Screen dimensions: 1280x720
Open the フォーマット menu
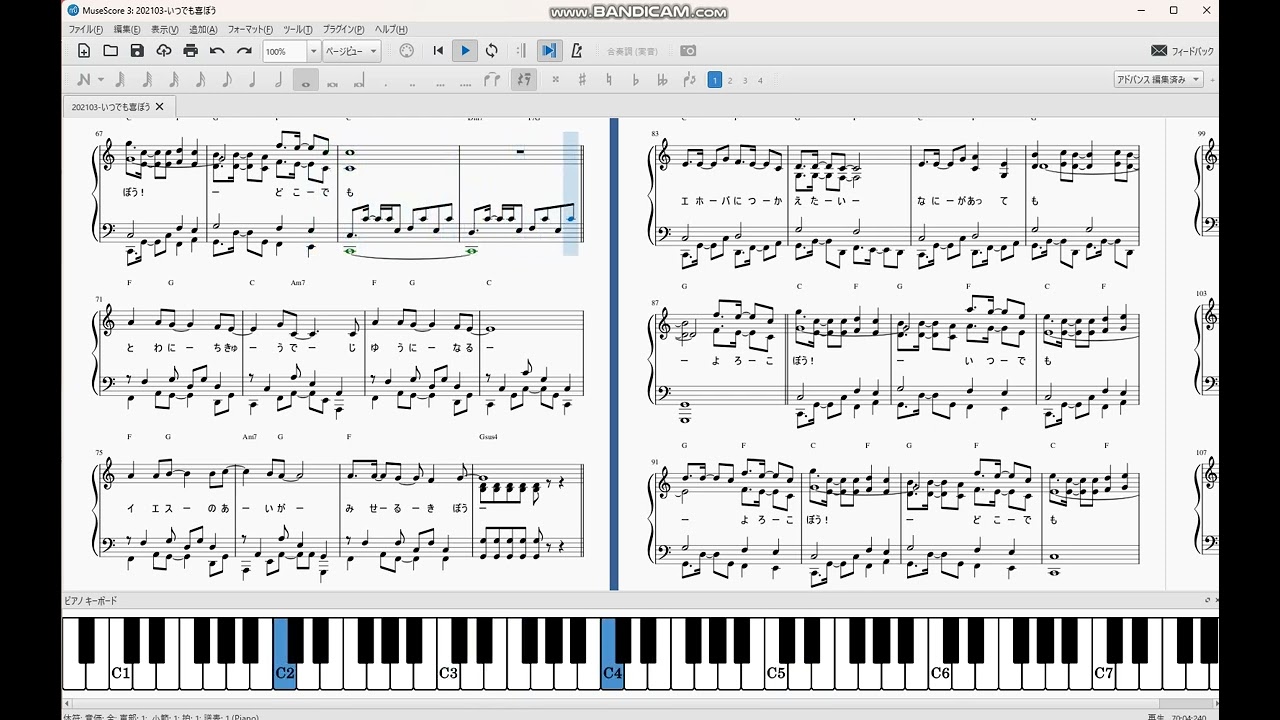point(250,30)
